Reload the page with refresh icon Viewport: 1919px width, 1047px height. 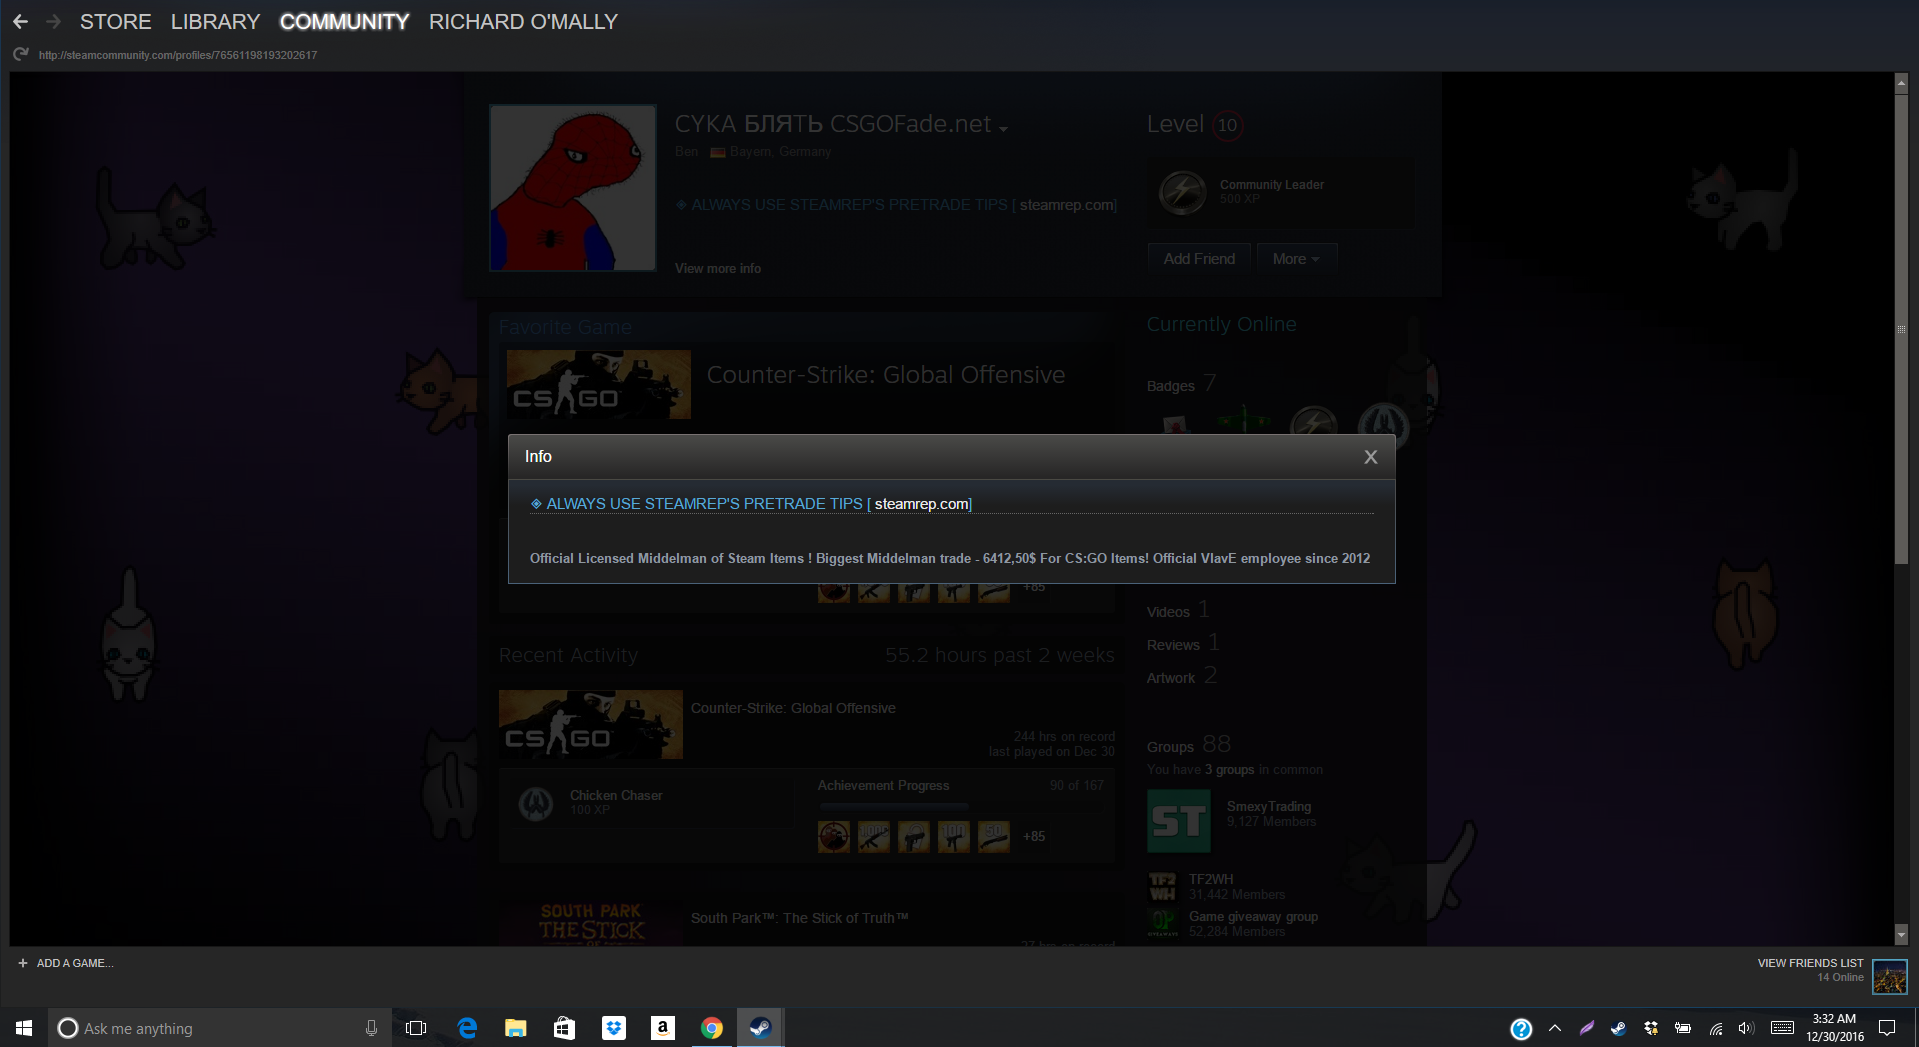click(20, 55)
